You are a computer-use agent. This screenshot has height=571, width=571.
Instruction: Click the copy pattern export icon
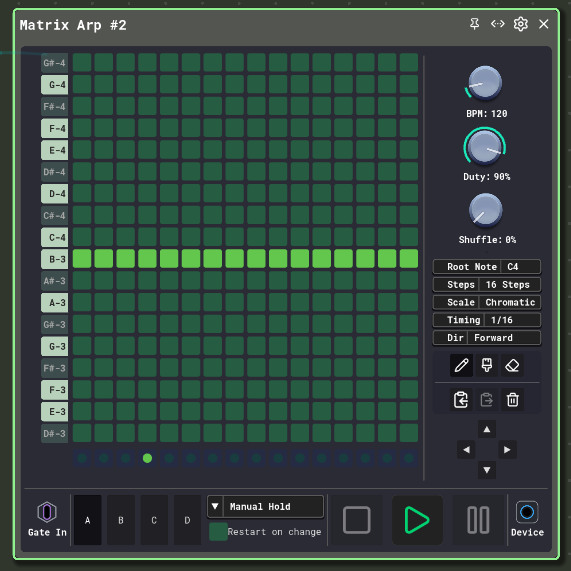click(x=487, y=399)
